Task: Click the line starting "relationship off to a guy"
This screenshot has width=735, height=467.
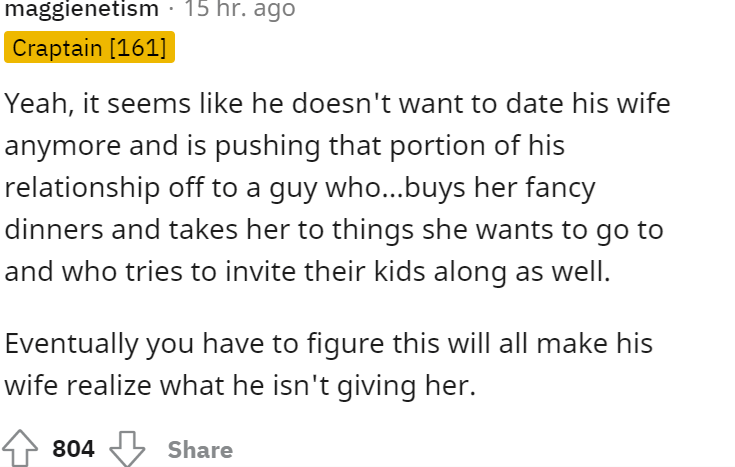Action: pyautogui.click(x=301, y=188)
